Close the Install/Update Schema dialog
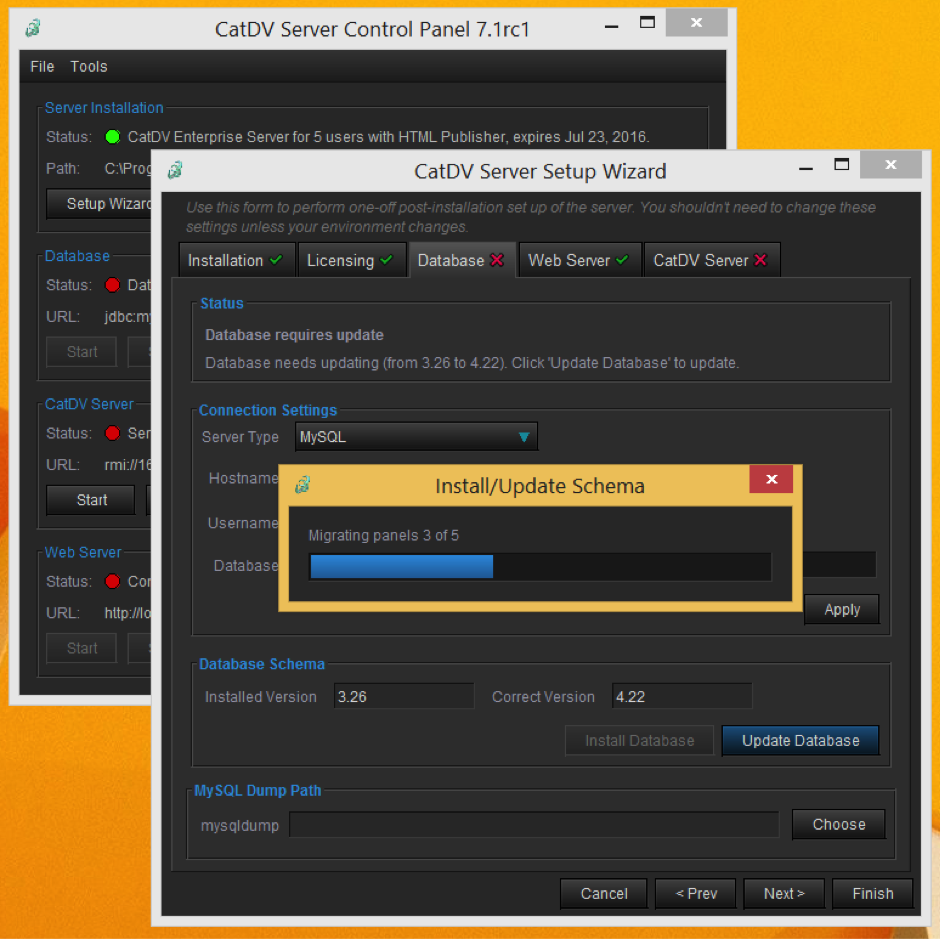The width and height of the screenshot is (941, 939). (771, 480)
